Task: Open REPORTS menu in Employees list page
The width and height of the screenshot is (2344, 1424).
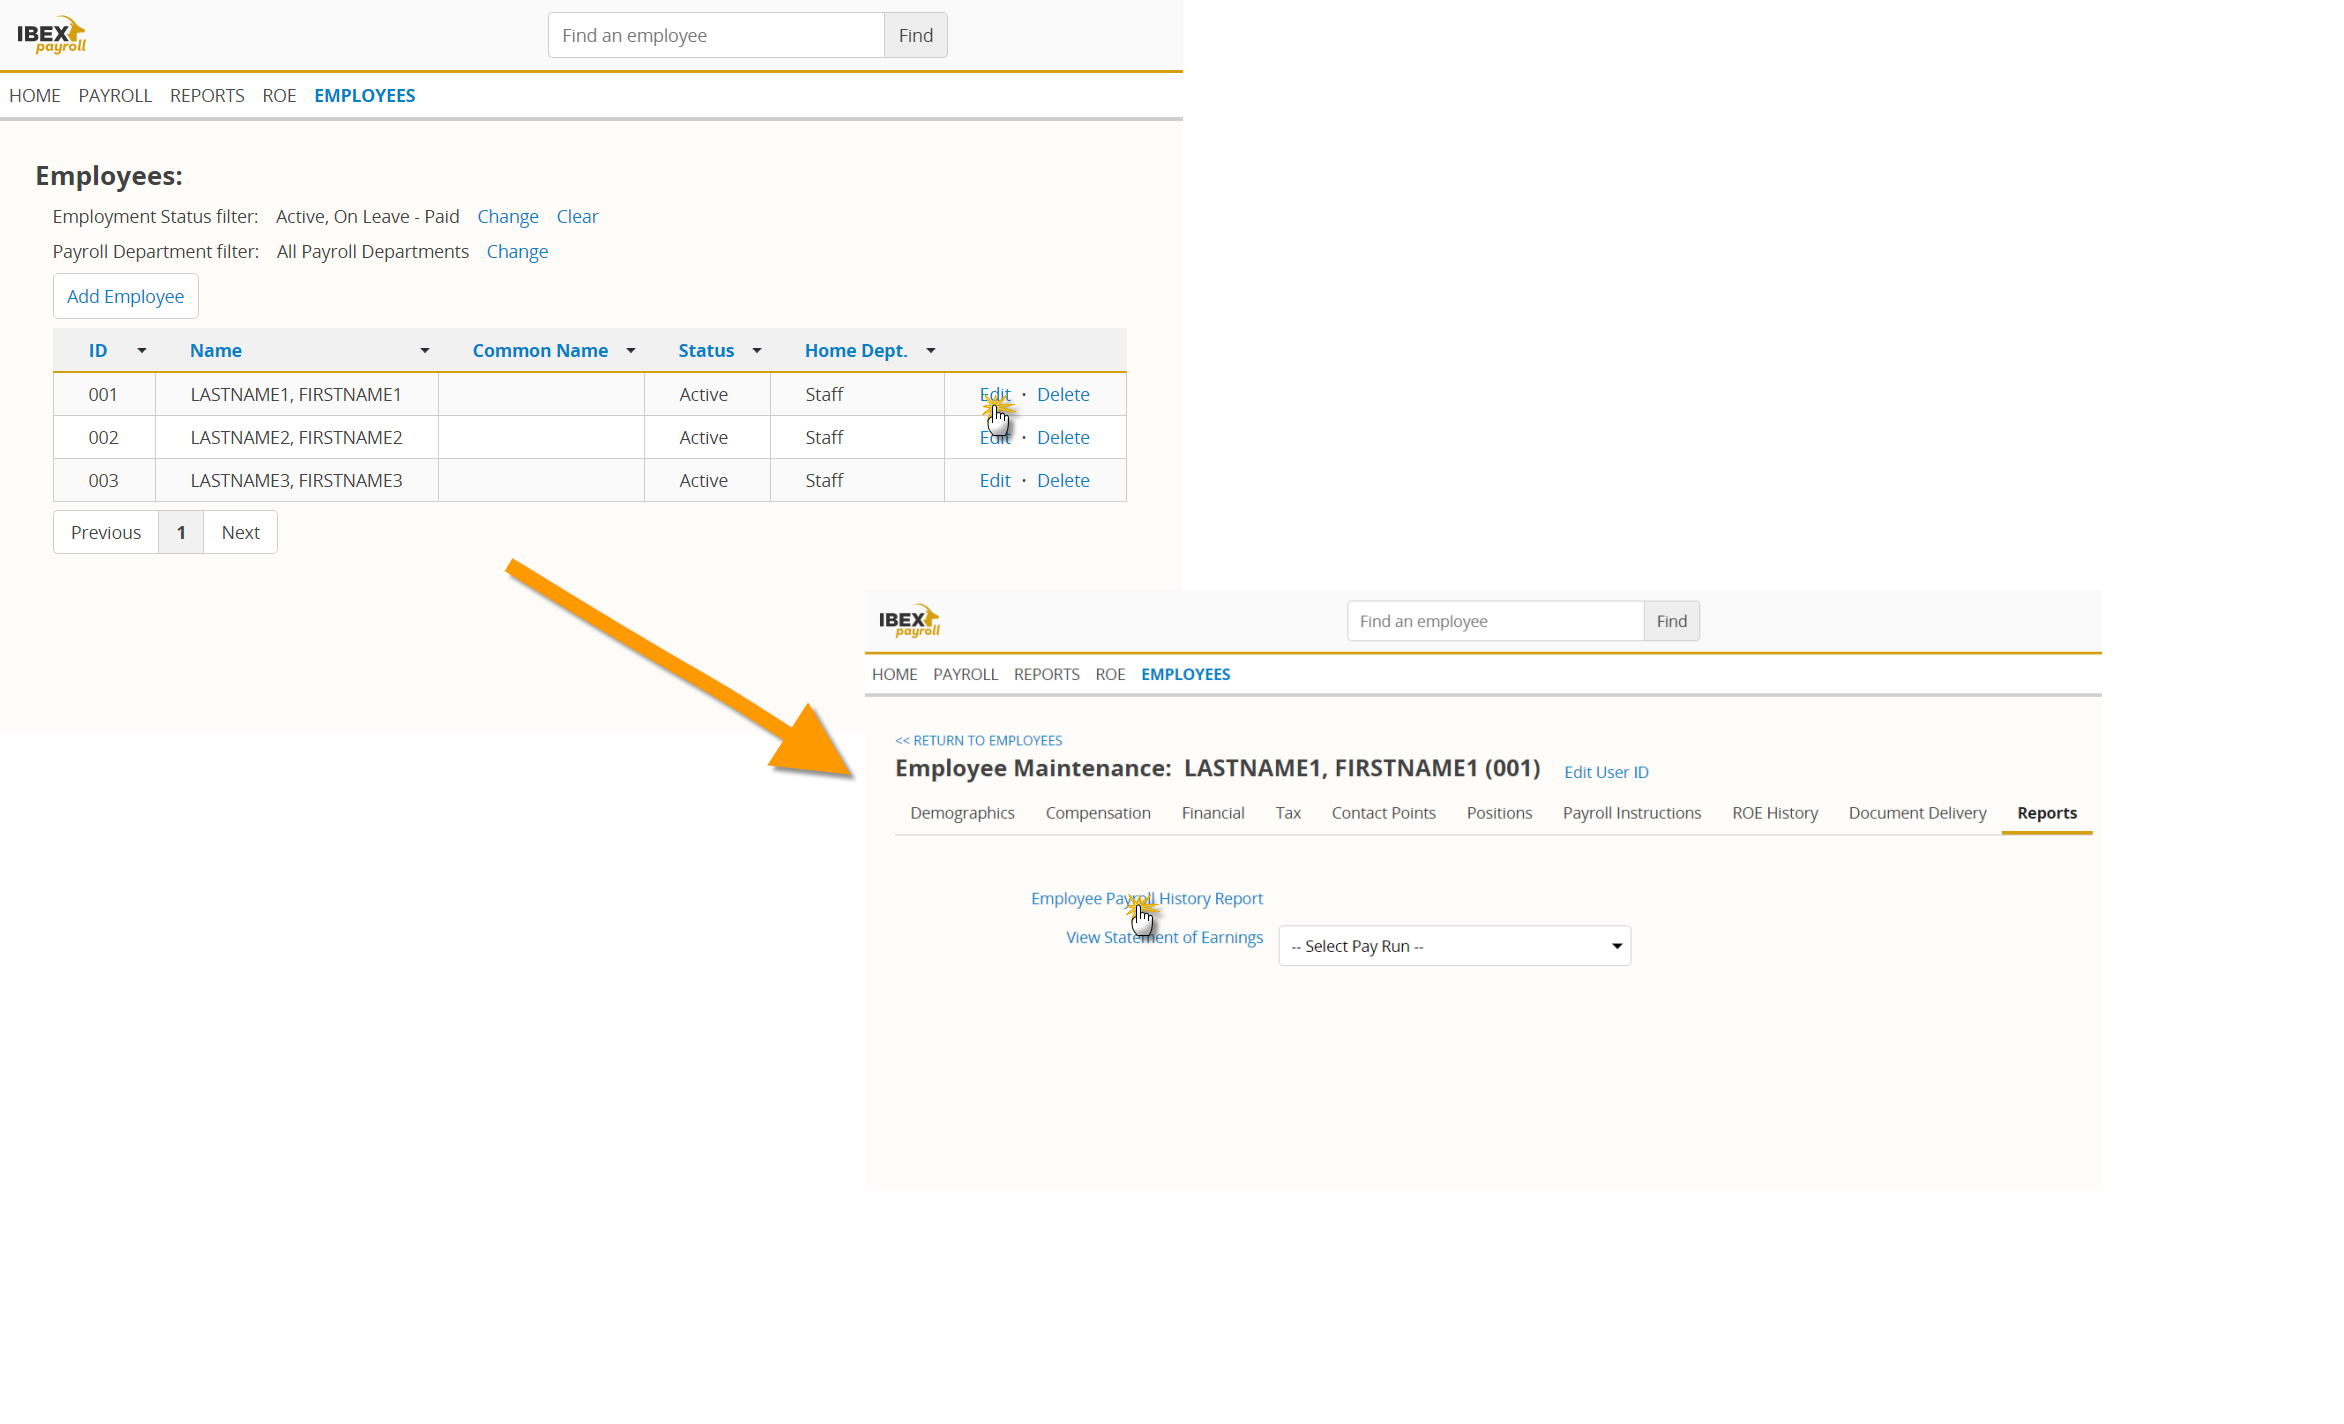Action: [207, 96]
